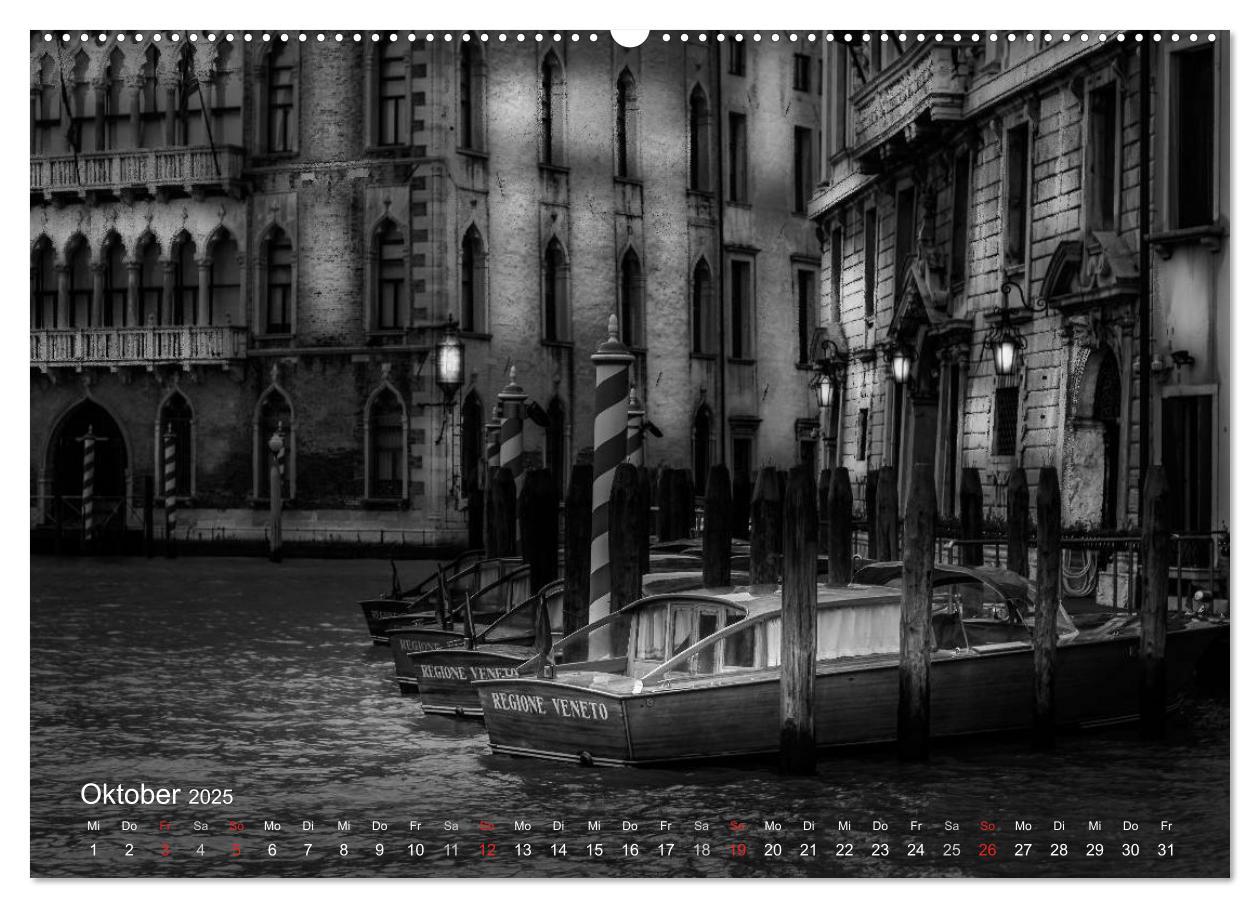The width and height of the screenshot is (1260, 908).
Task: Choose calendar date 15
Action: (x=594, y=850)
